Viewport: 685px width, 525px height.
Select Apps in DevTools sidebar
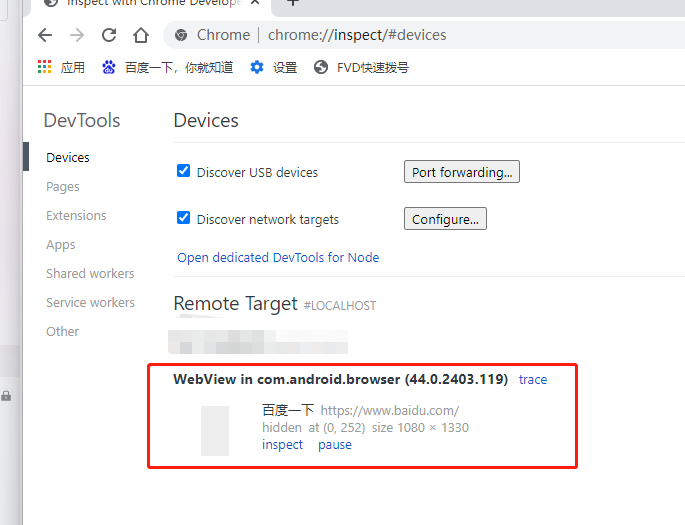(61, 245)
